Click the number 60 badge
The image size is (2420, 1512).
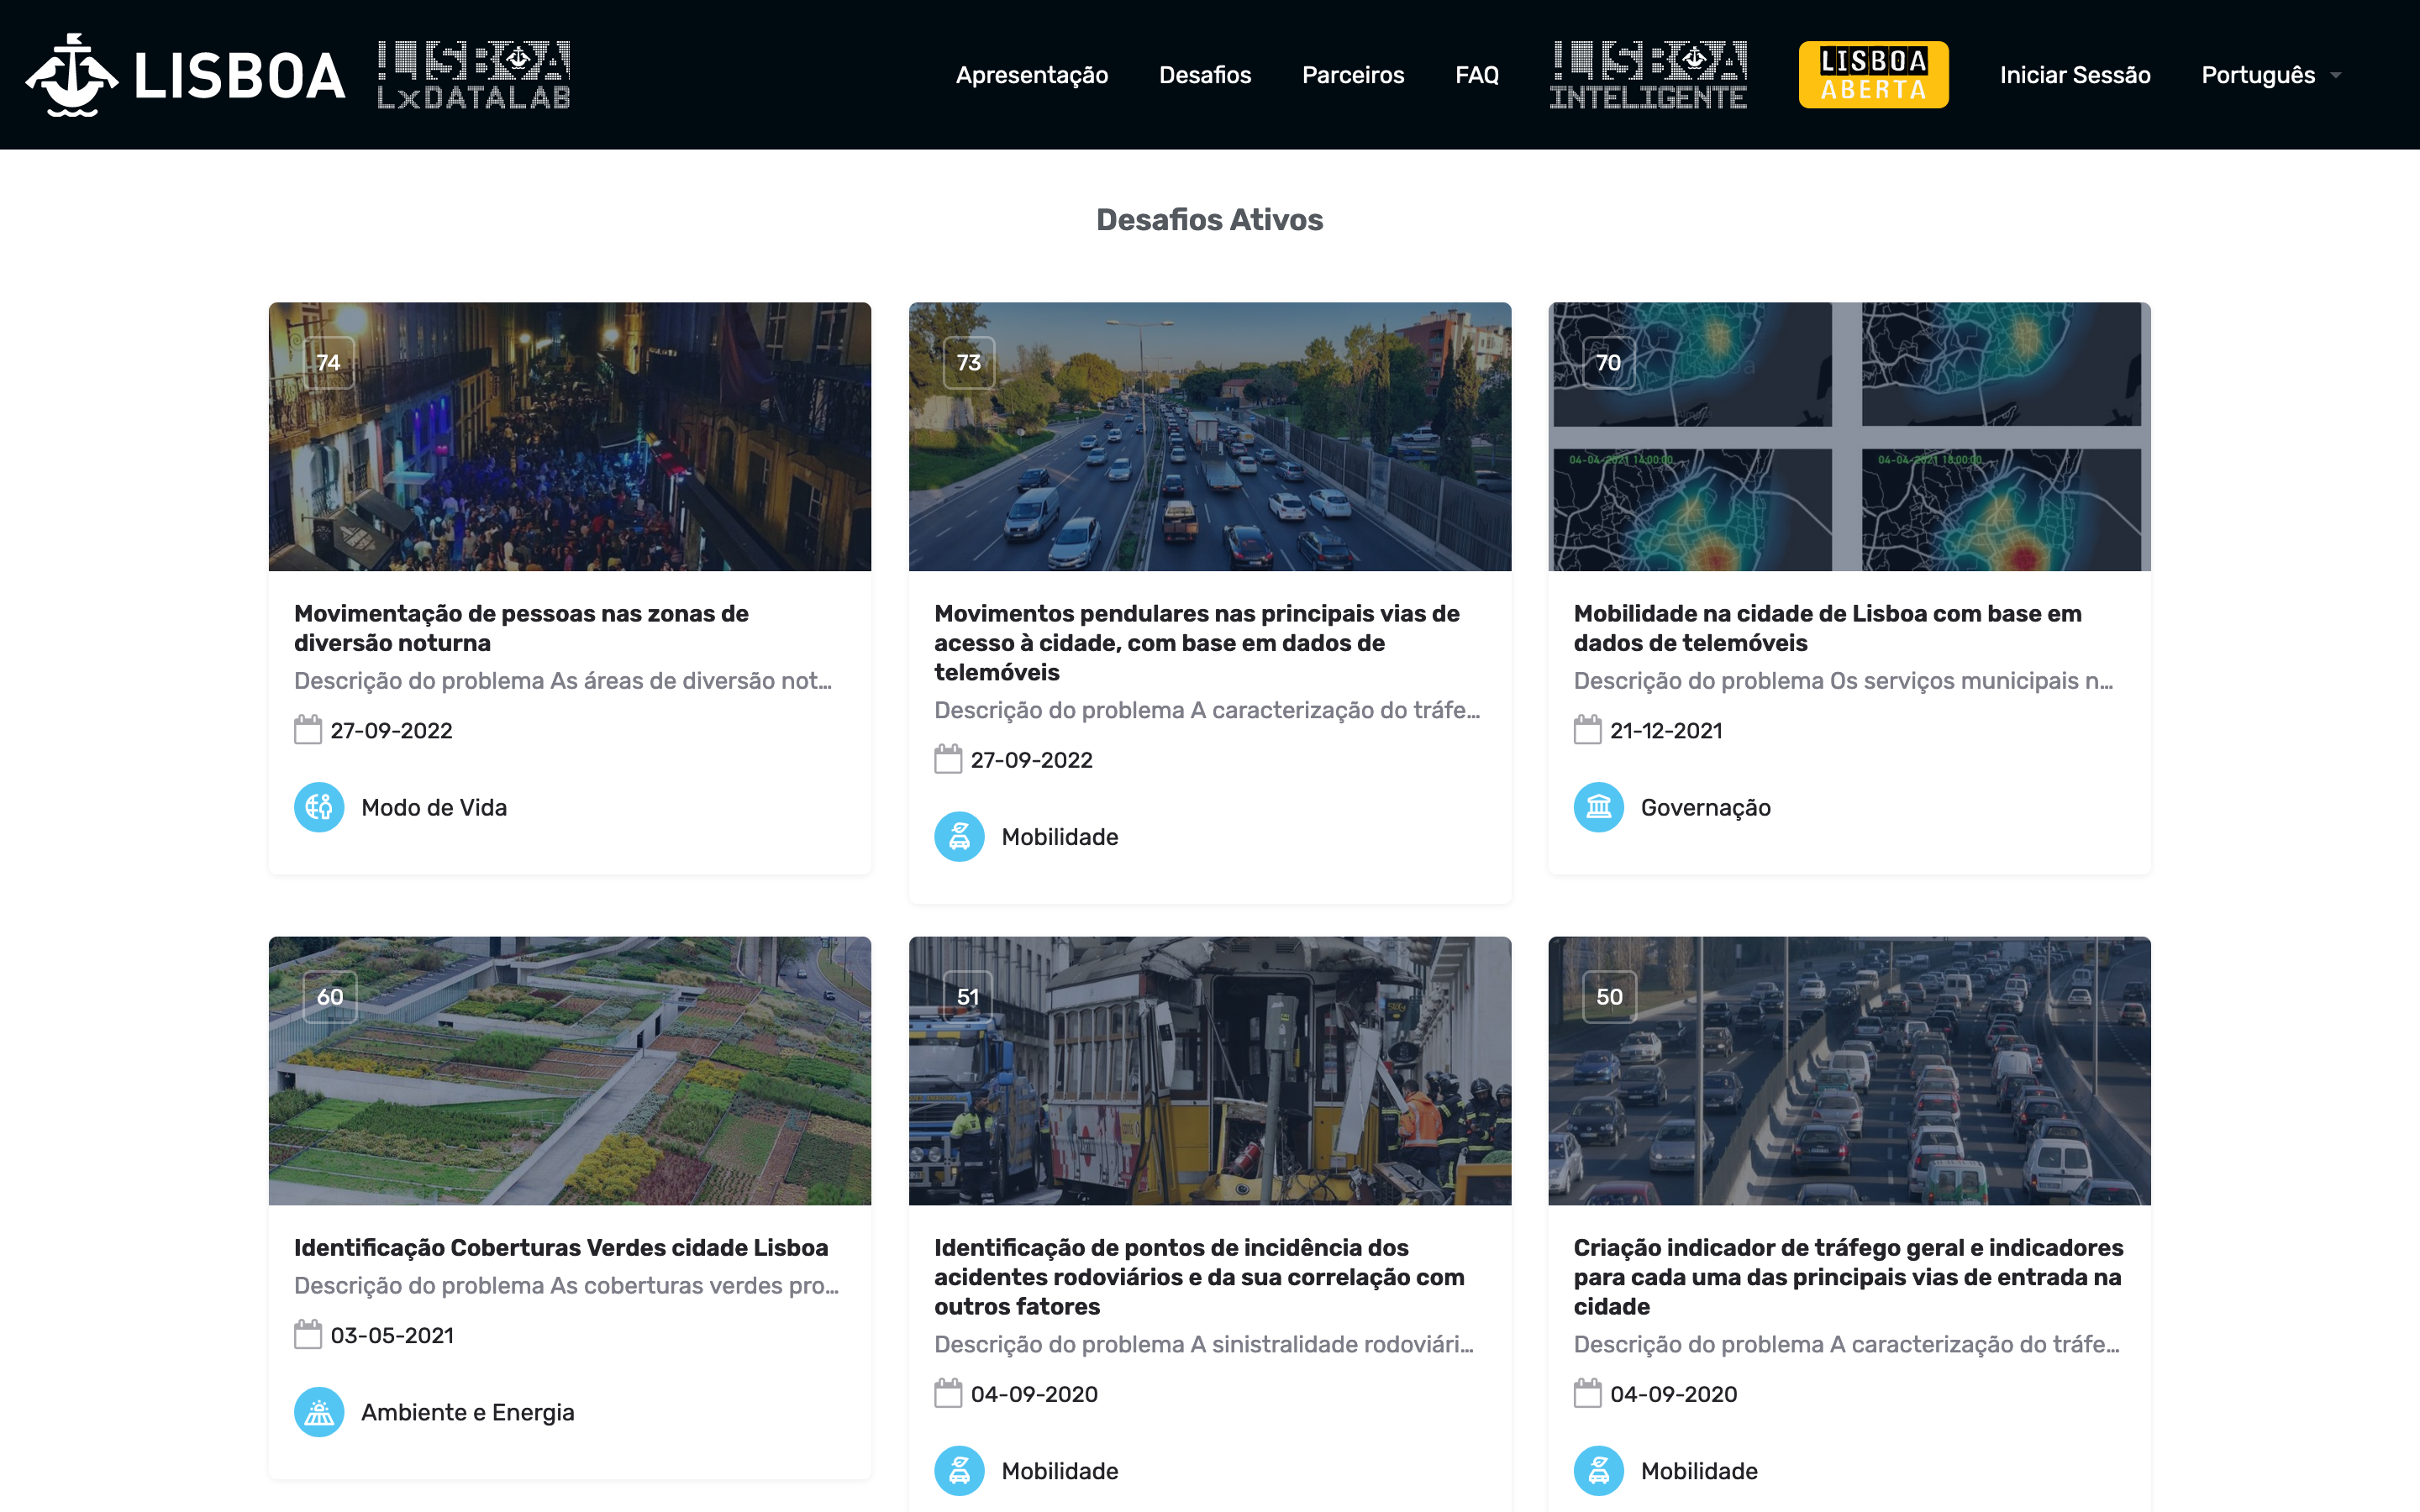click(x=330, y=996)
